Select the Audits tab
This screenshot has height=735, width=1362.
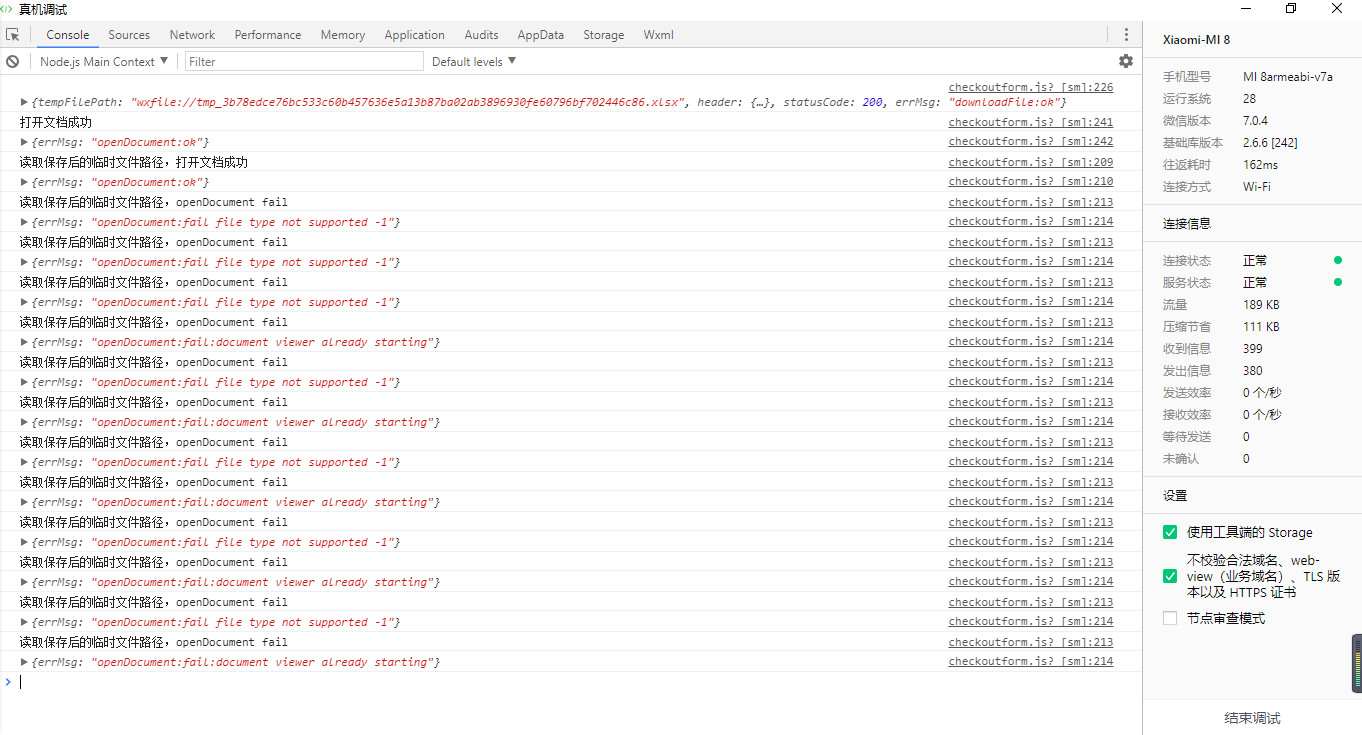click(x=481, y=34)
